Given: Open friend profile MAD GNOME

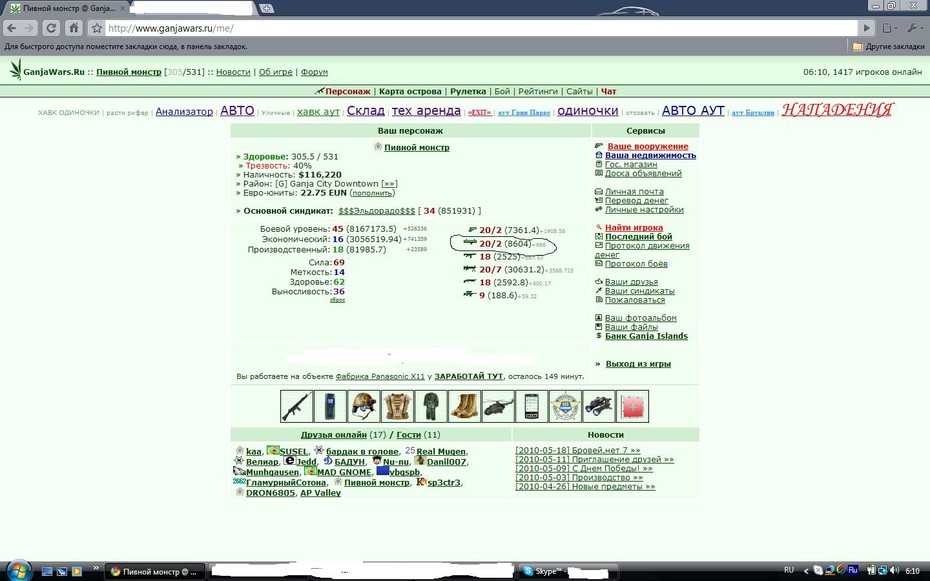Looking at the screenshot, I should 344,473.
